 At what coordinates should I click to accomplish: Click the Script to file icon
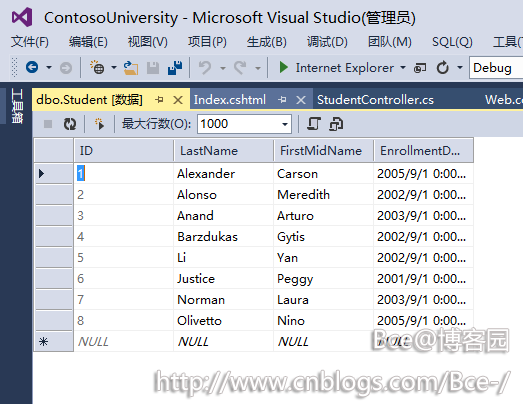336,124
